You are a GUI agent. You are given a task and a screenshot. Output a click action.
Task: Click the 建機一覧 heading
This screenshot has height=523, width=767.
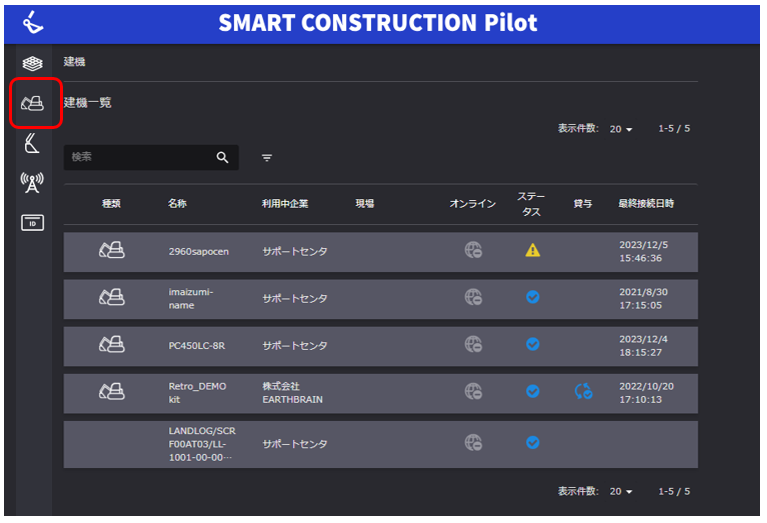pos(88,103)
